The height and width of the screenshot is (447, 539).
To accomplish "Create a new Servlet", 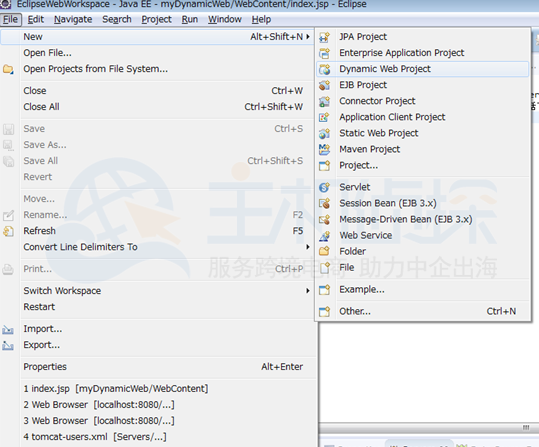I will pos(422,187).
